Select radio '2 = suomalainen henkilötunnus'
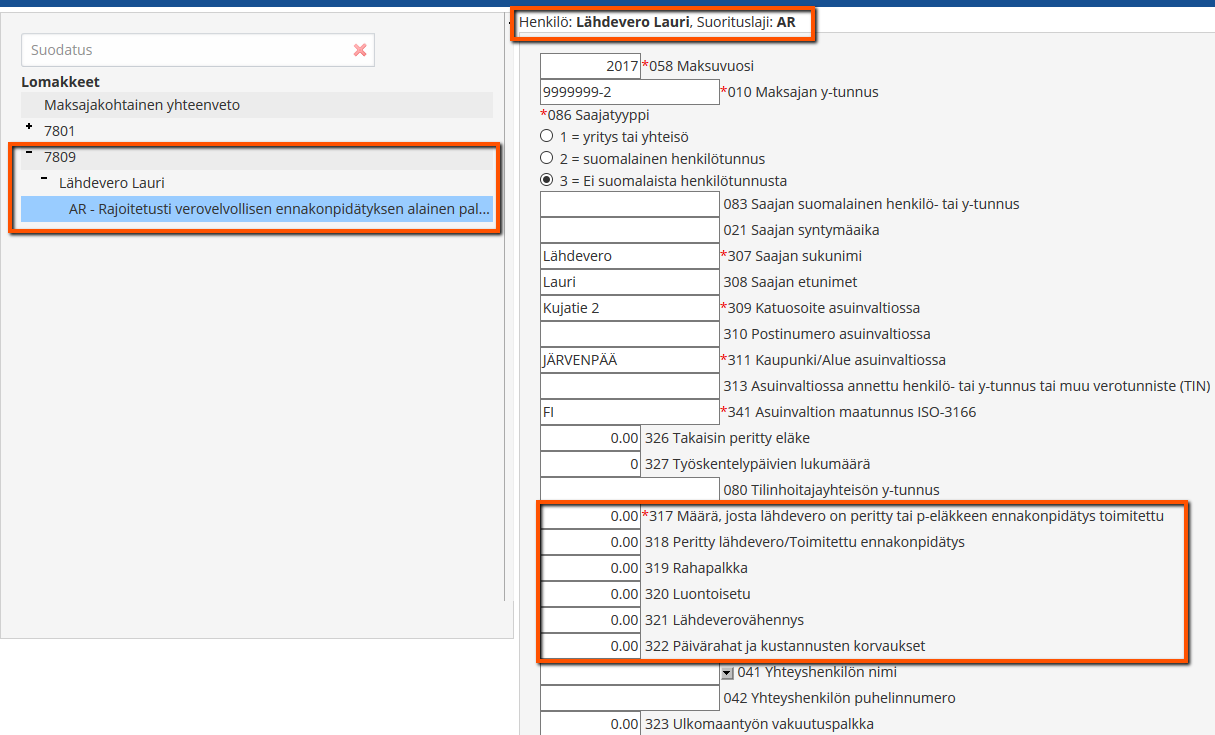1215x735 pixels. pos(546,158)
